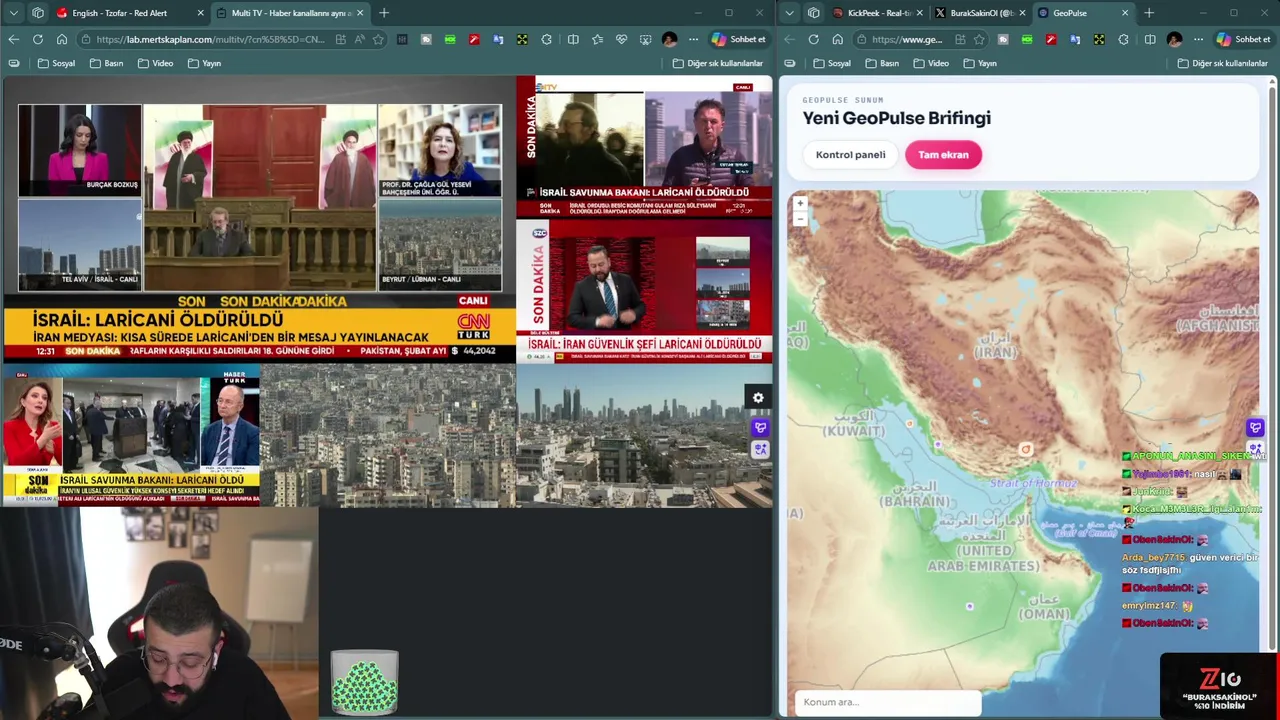Open Video bookmarks folder in left window
This screenshot has height=720, width=1280.
click(155, 63)
